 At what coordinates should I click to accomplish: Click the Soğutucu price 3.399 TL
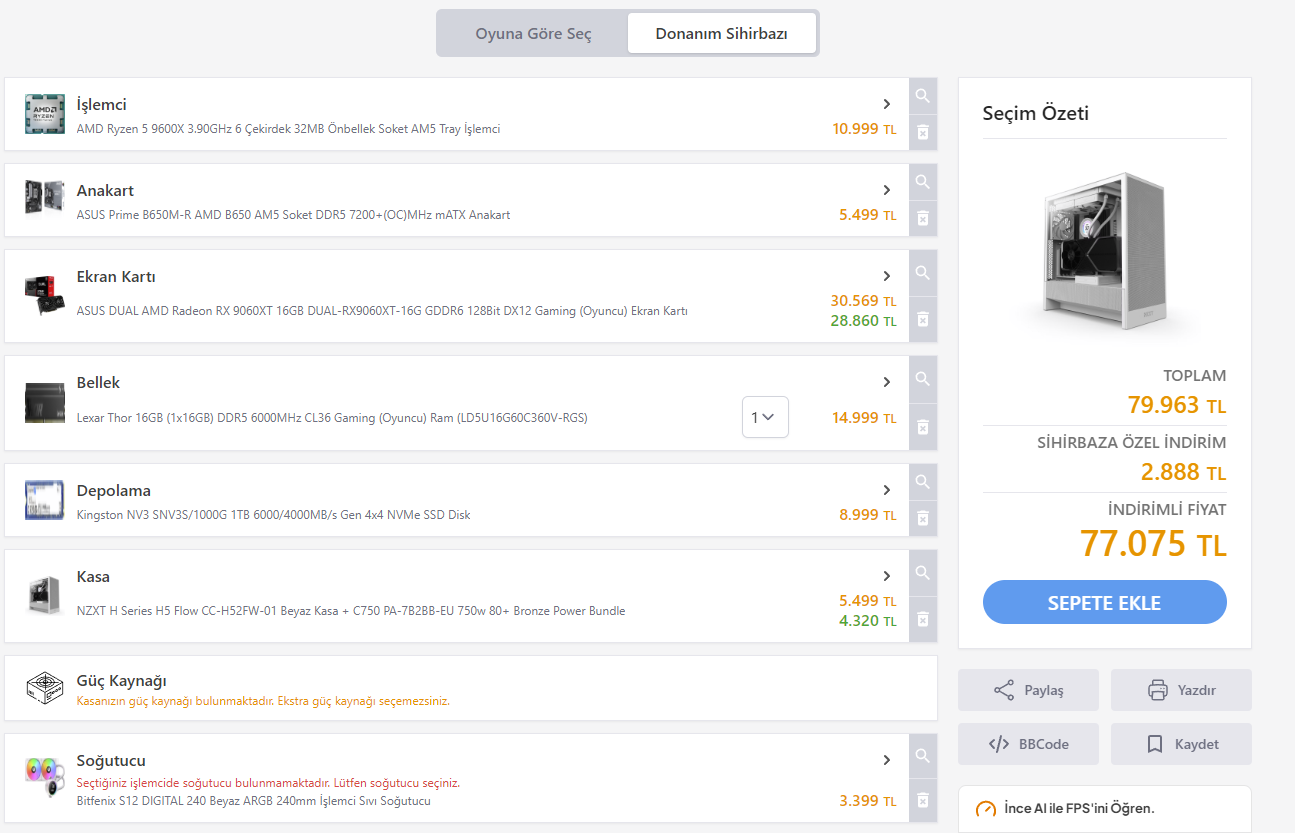pos(868,801)
